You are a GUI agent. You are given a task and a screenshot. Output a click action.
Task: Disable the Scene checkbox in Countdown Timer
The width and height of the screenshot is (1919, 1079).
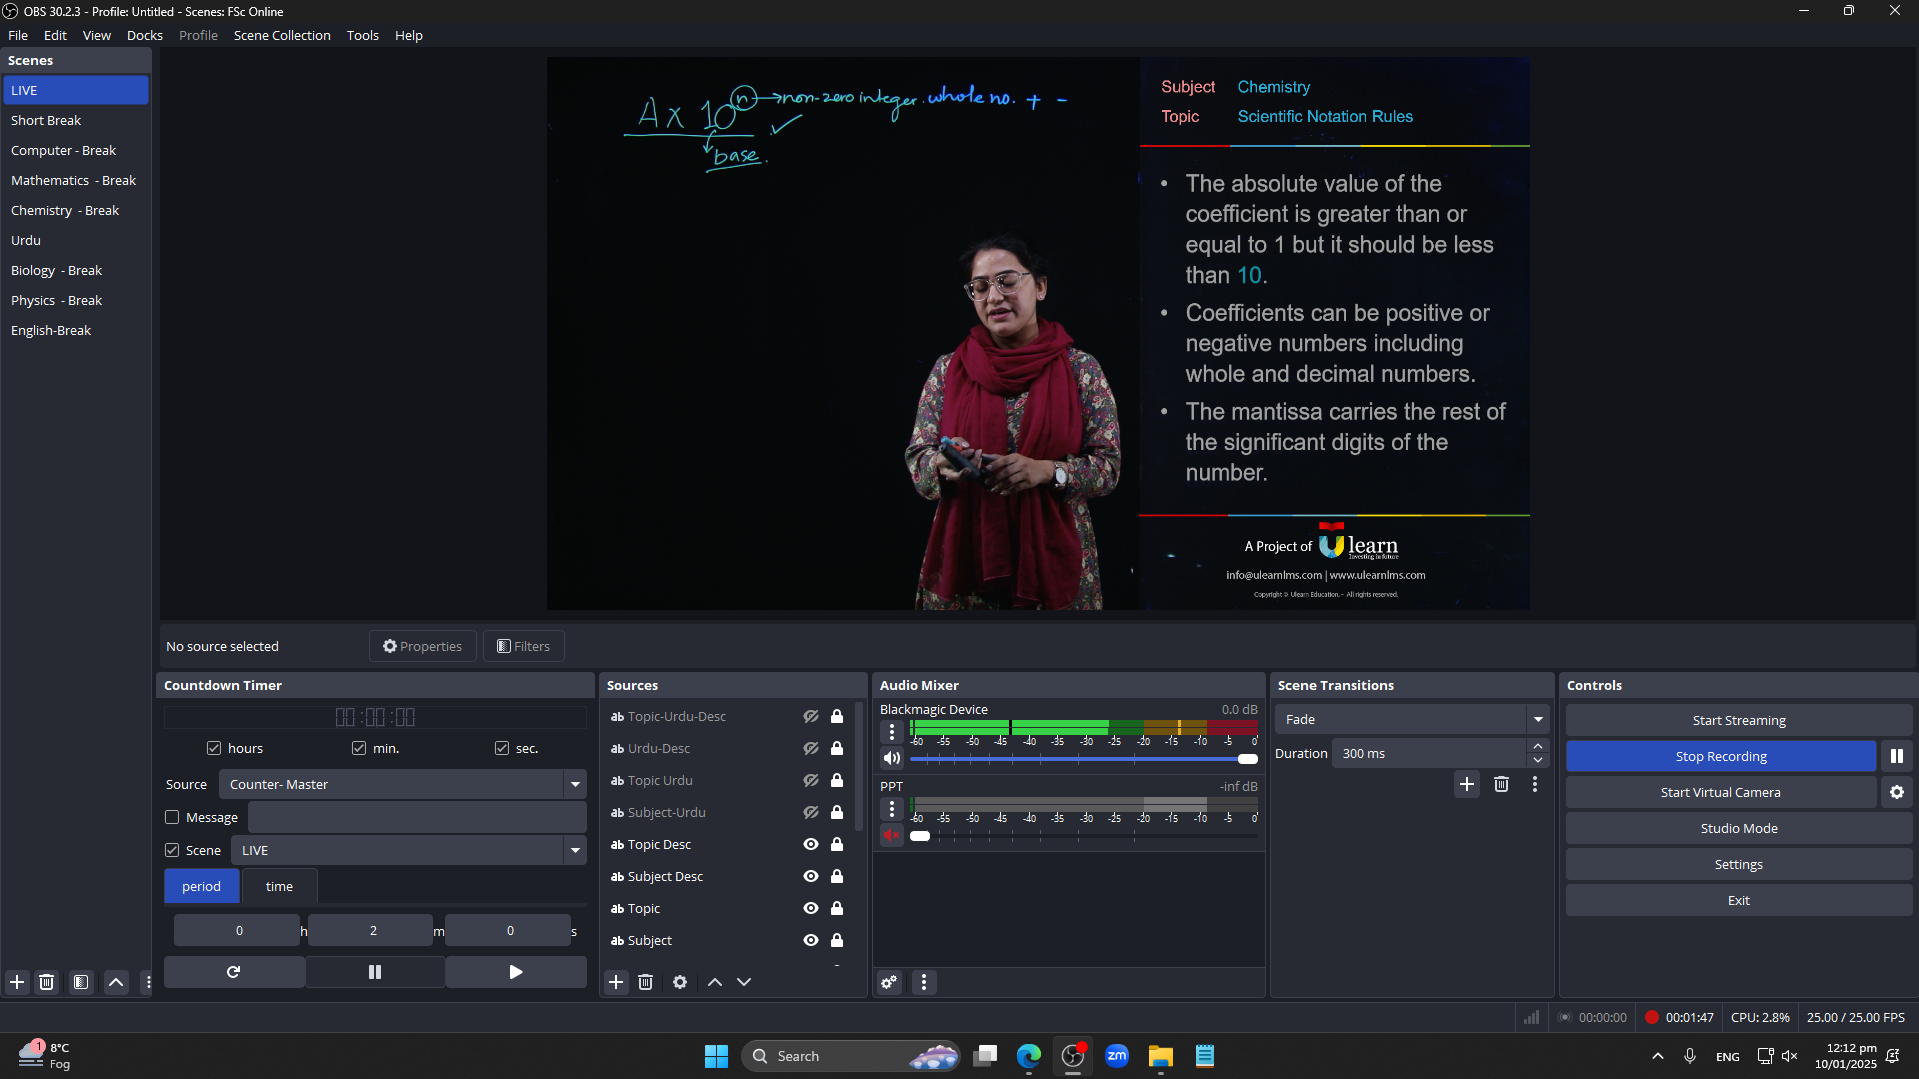172,850
